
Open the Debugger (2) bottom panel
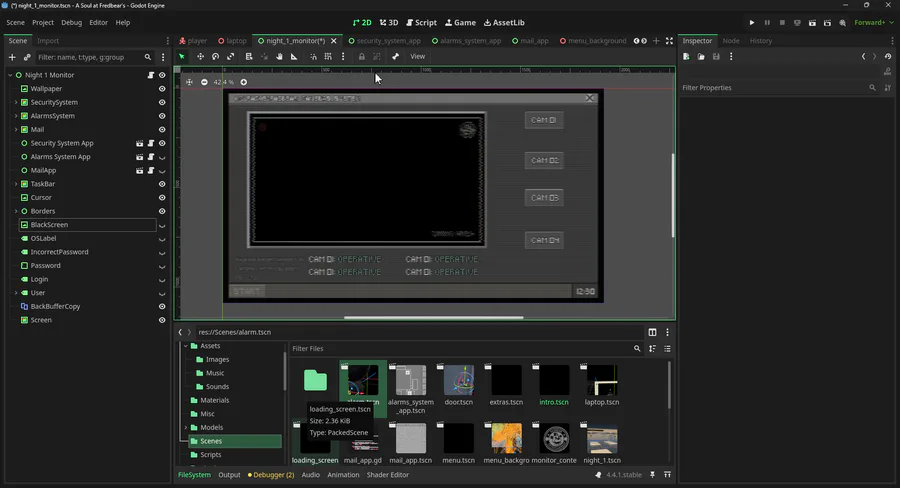click(x=271, y=475)
